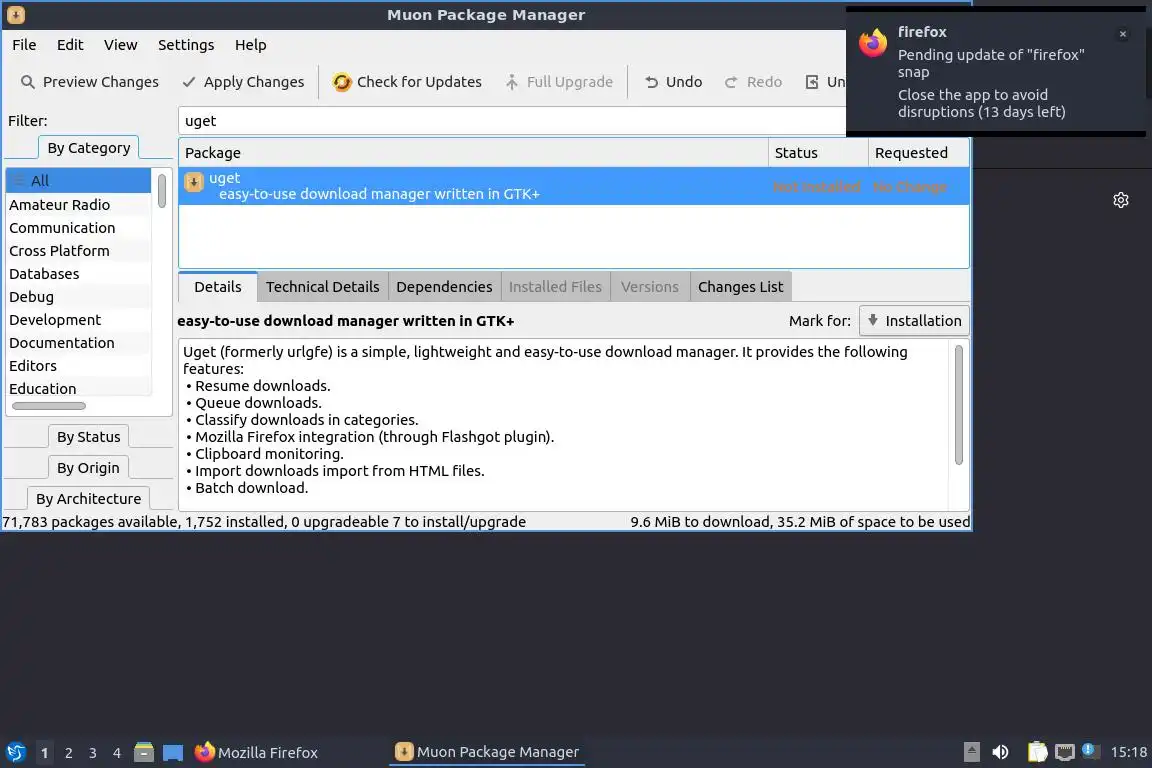The height and width of the screenshot is (768, 1152).
Task: Switch to the Details tab
Action: (x=217, y=287)
